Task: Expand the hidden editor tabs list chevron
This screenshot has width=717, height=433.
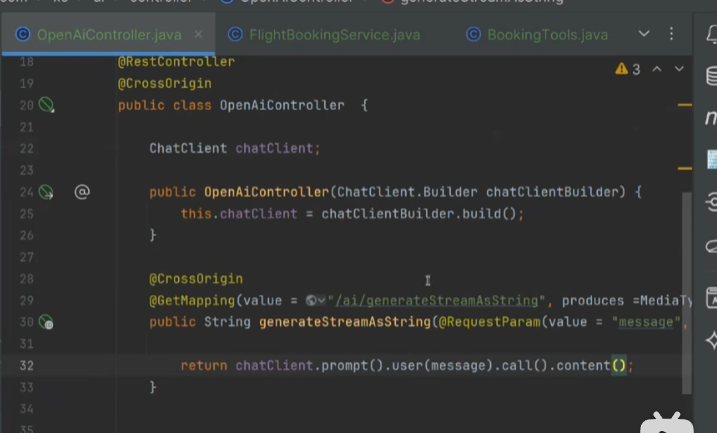Action: pyautogui.click(x=644, y=33)
